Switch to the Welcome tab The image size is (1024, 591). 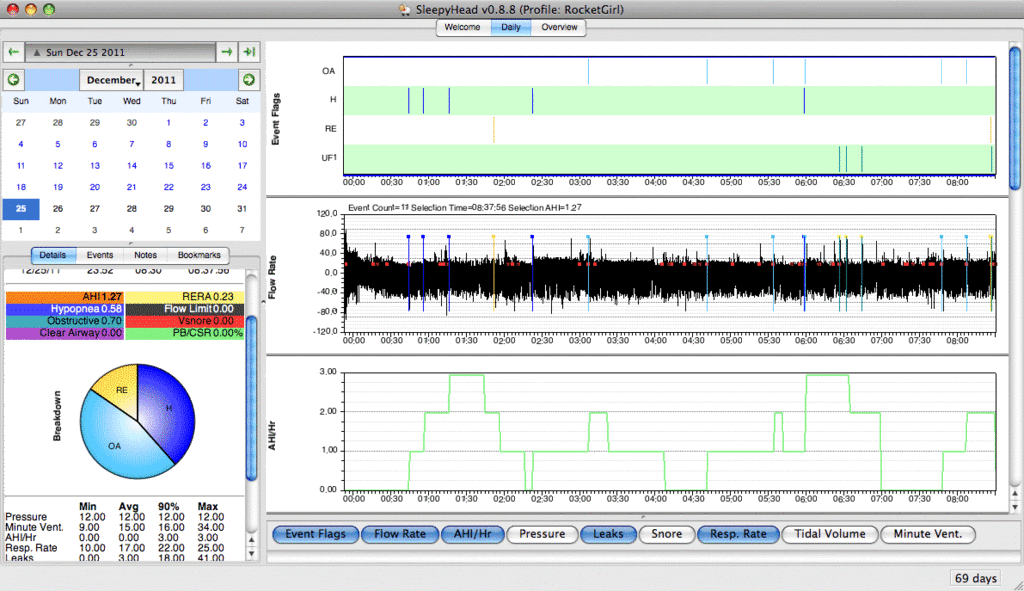[462, 27]
